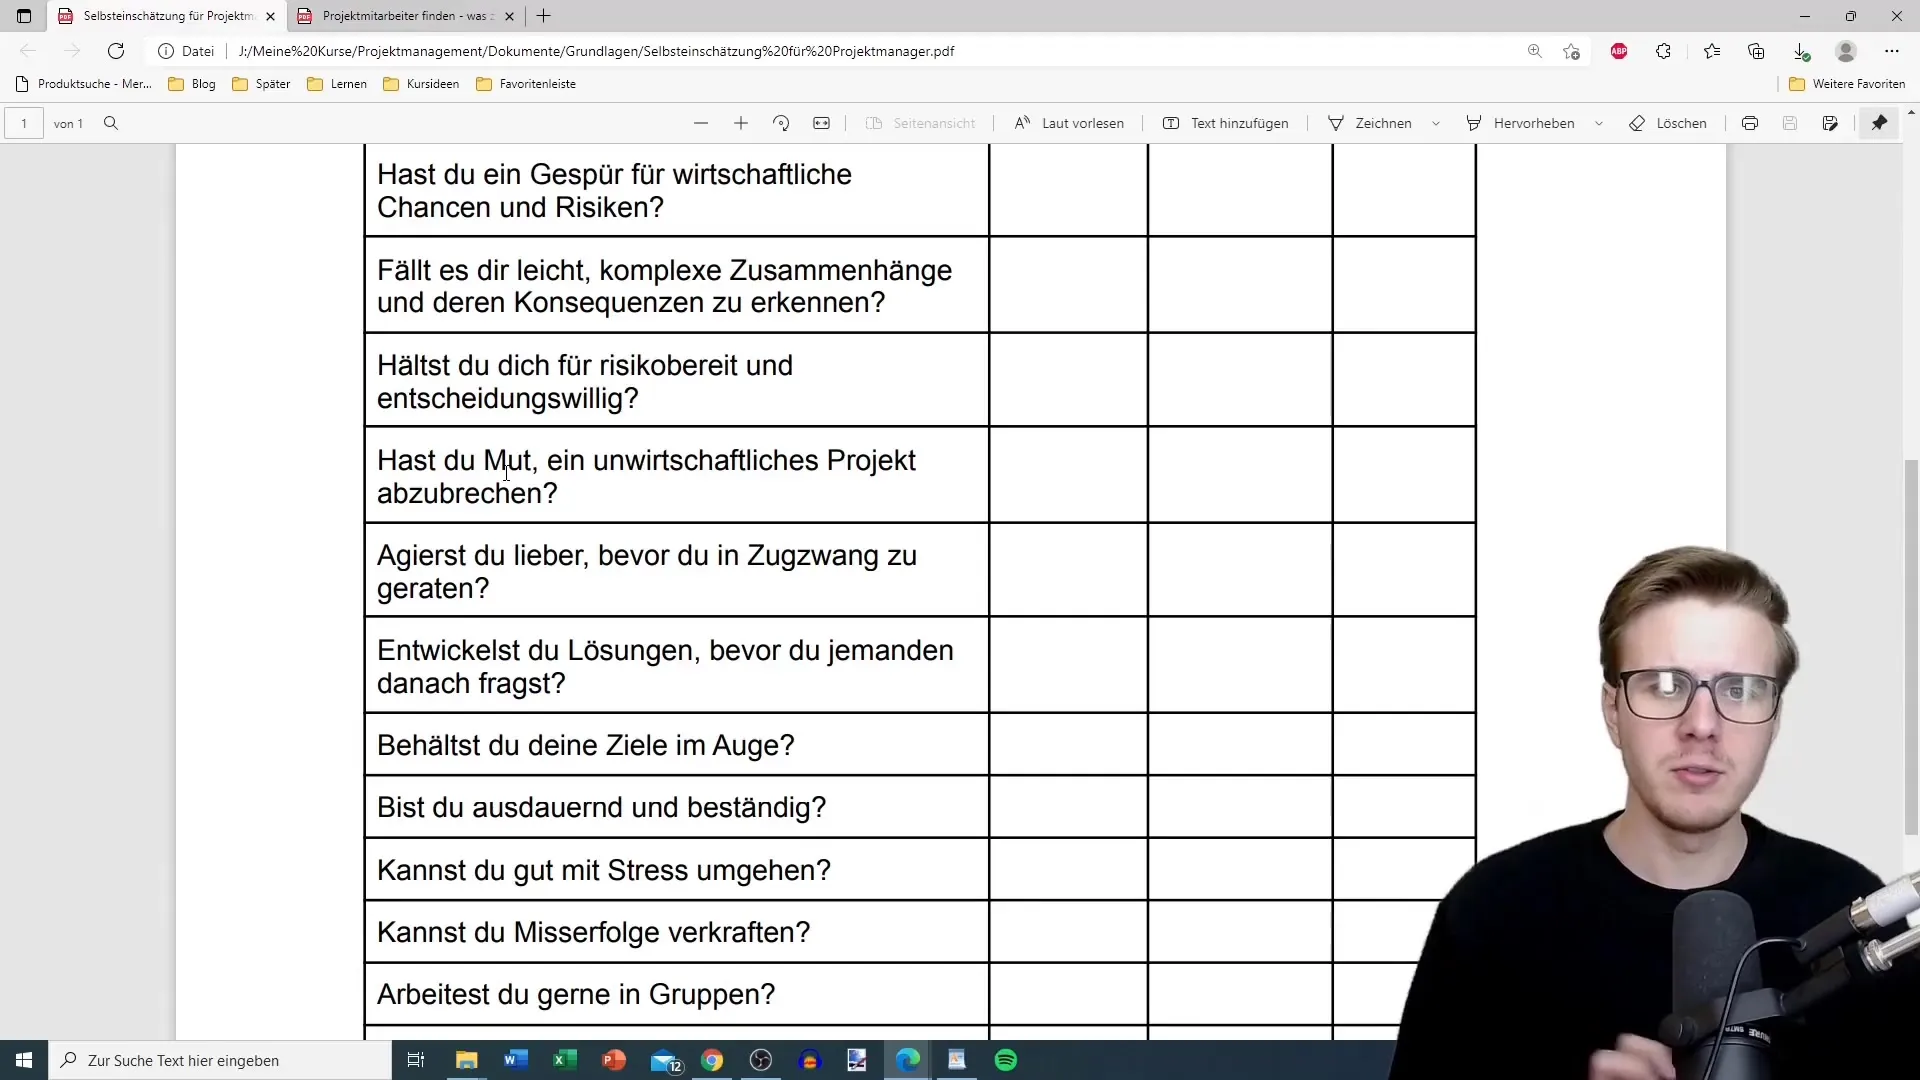Select Text hinzufügen tool

tap(1225, 123)
